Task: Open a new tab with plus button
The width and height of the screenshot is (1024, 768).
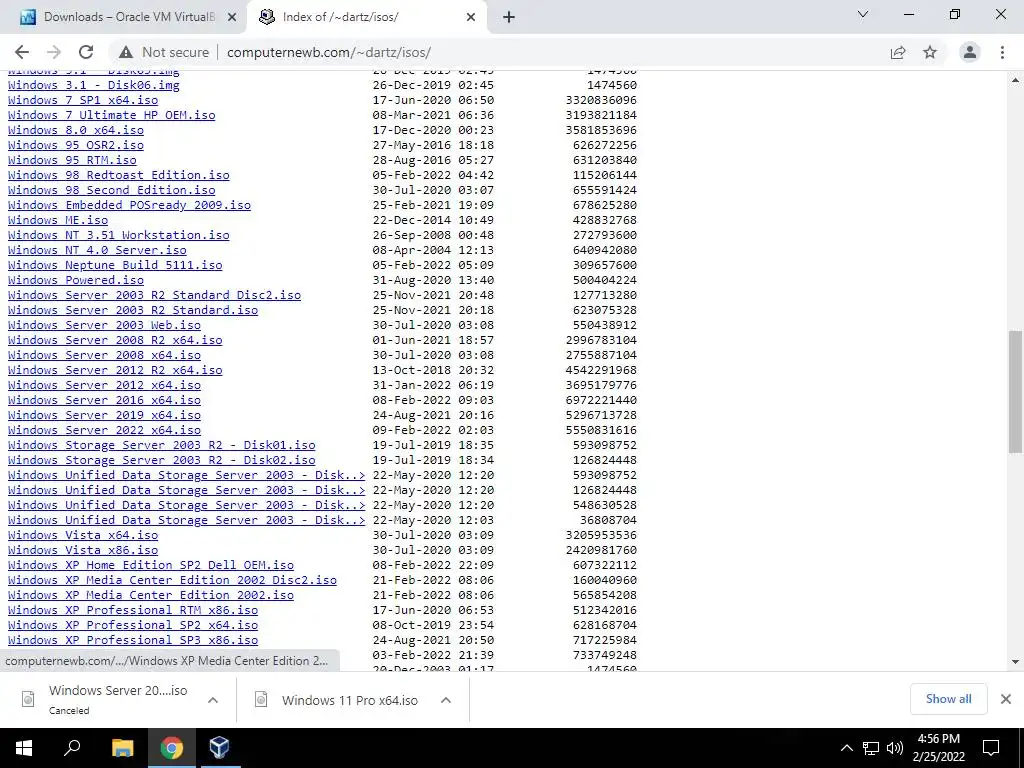Action: pos(509,17)
